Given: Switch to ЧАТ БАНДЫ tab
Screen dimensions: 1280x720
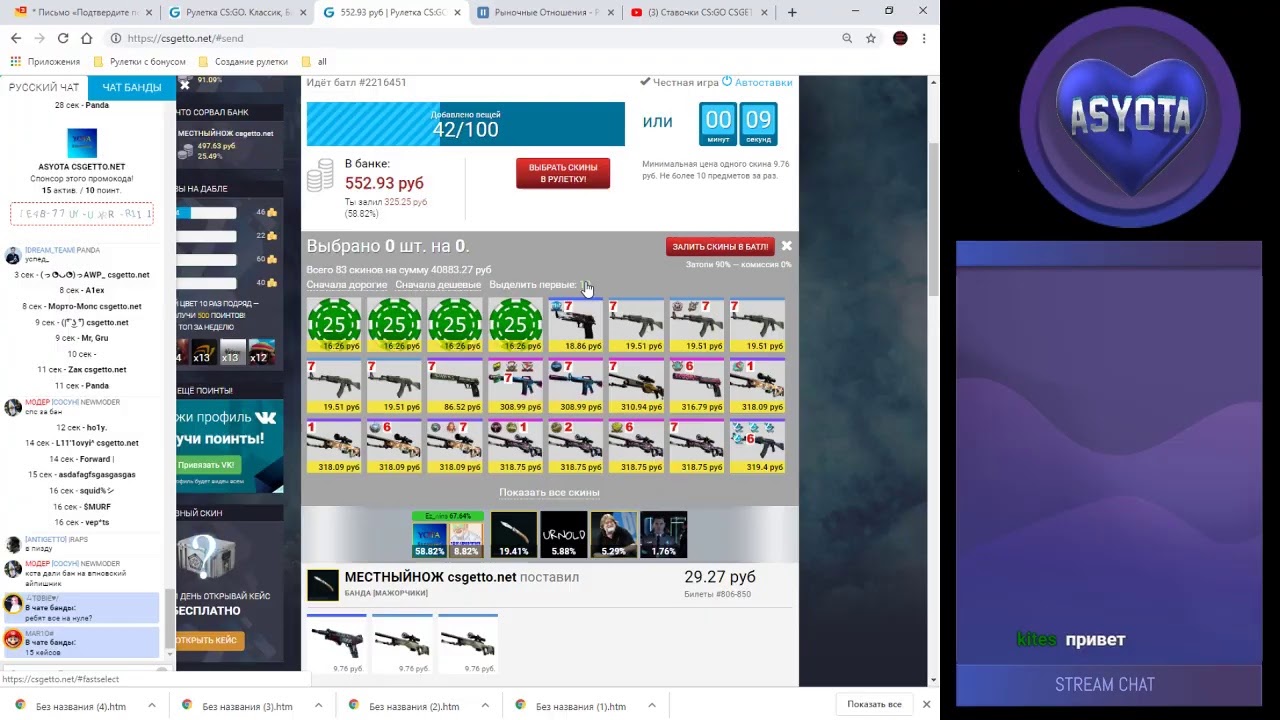Looking at the screenshot, I should click(x=132, y=87).
